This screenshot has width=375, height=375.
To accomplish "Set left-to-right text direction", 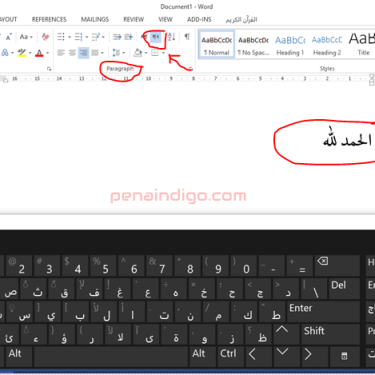I will pyautogui.click(x=144, y=37).
